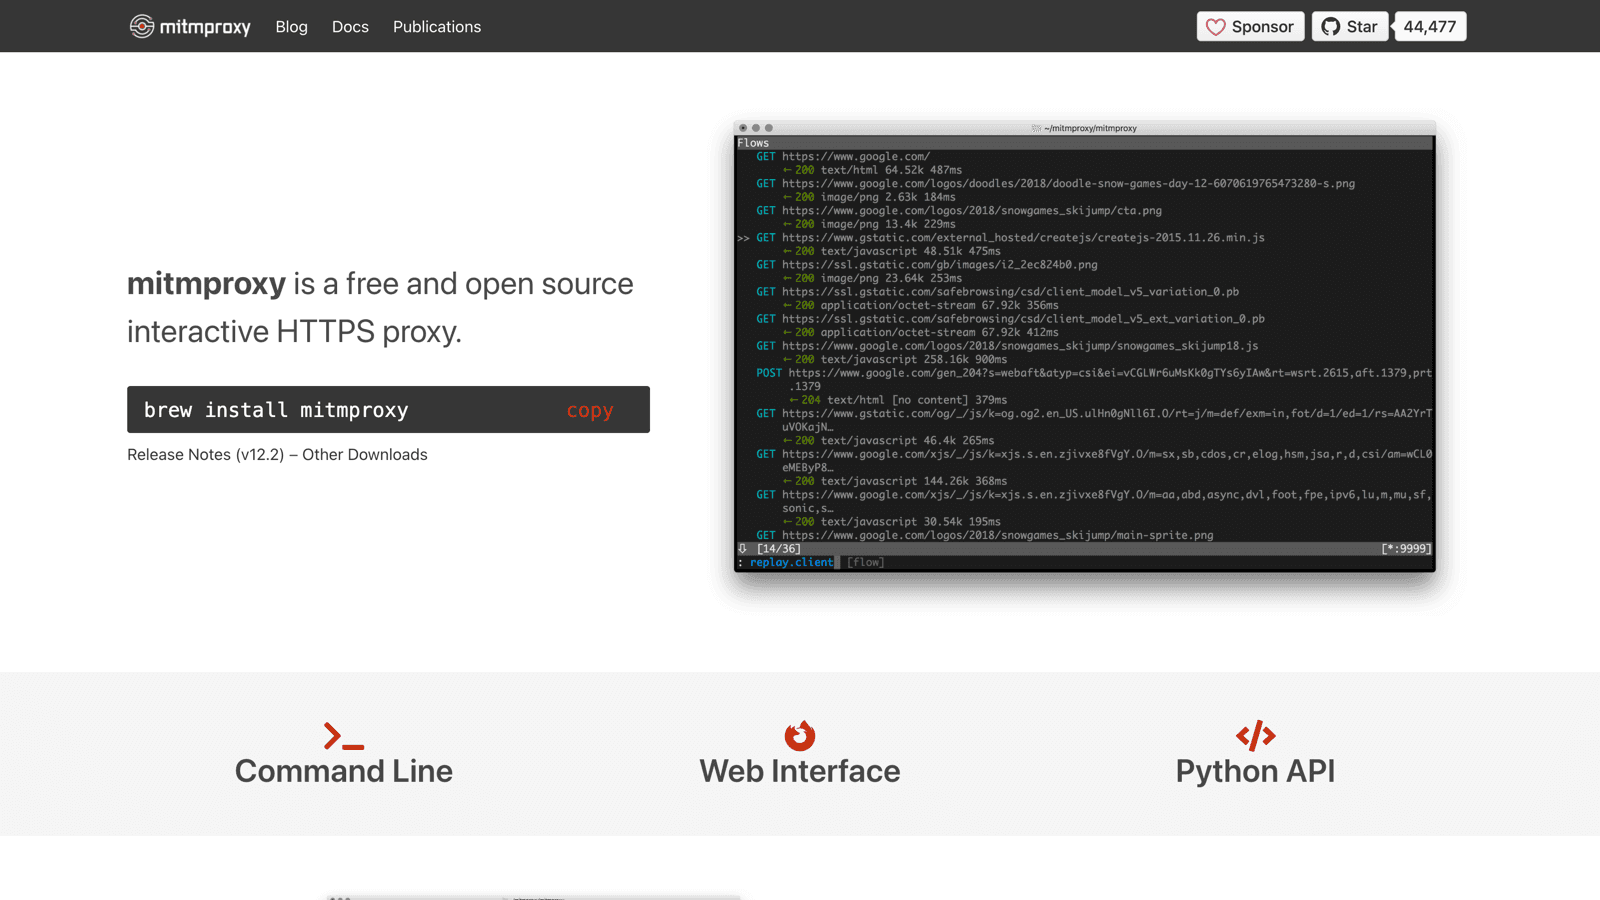Open the Other Downloads link
The image size is (1600, 900).
365,454
